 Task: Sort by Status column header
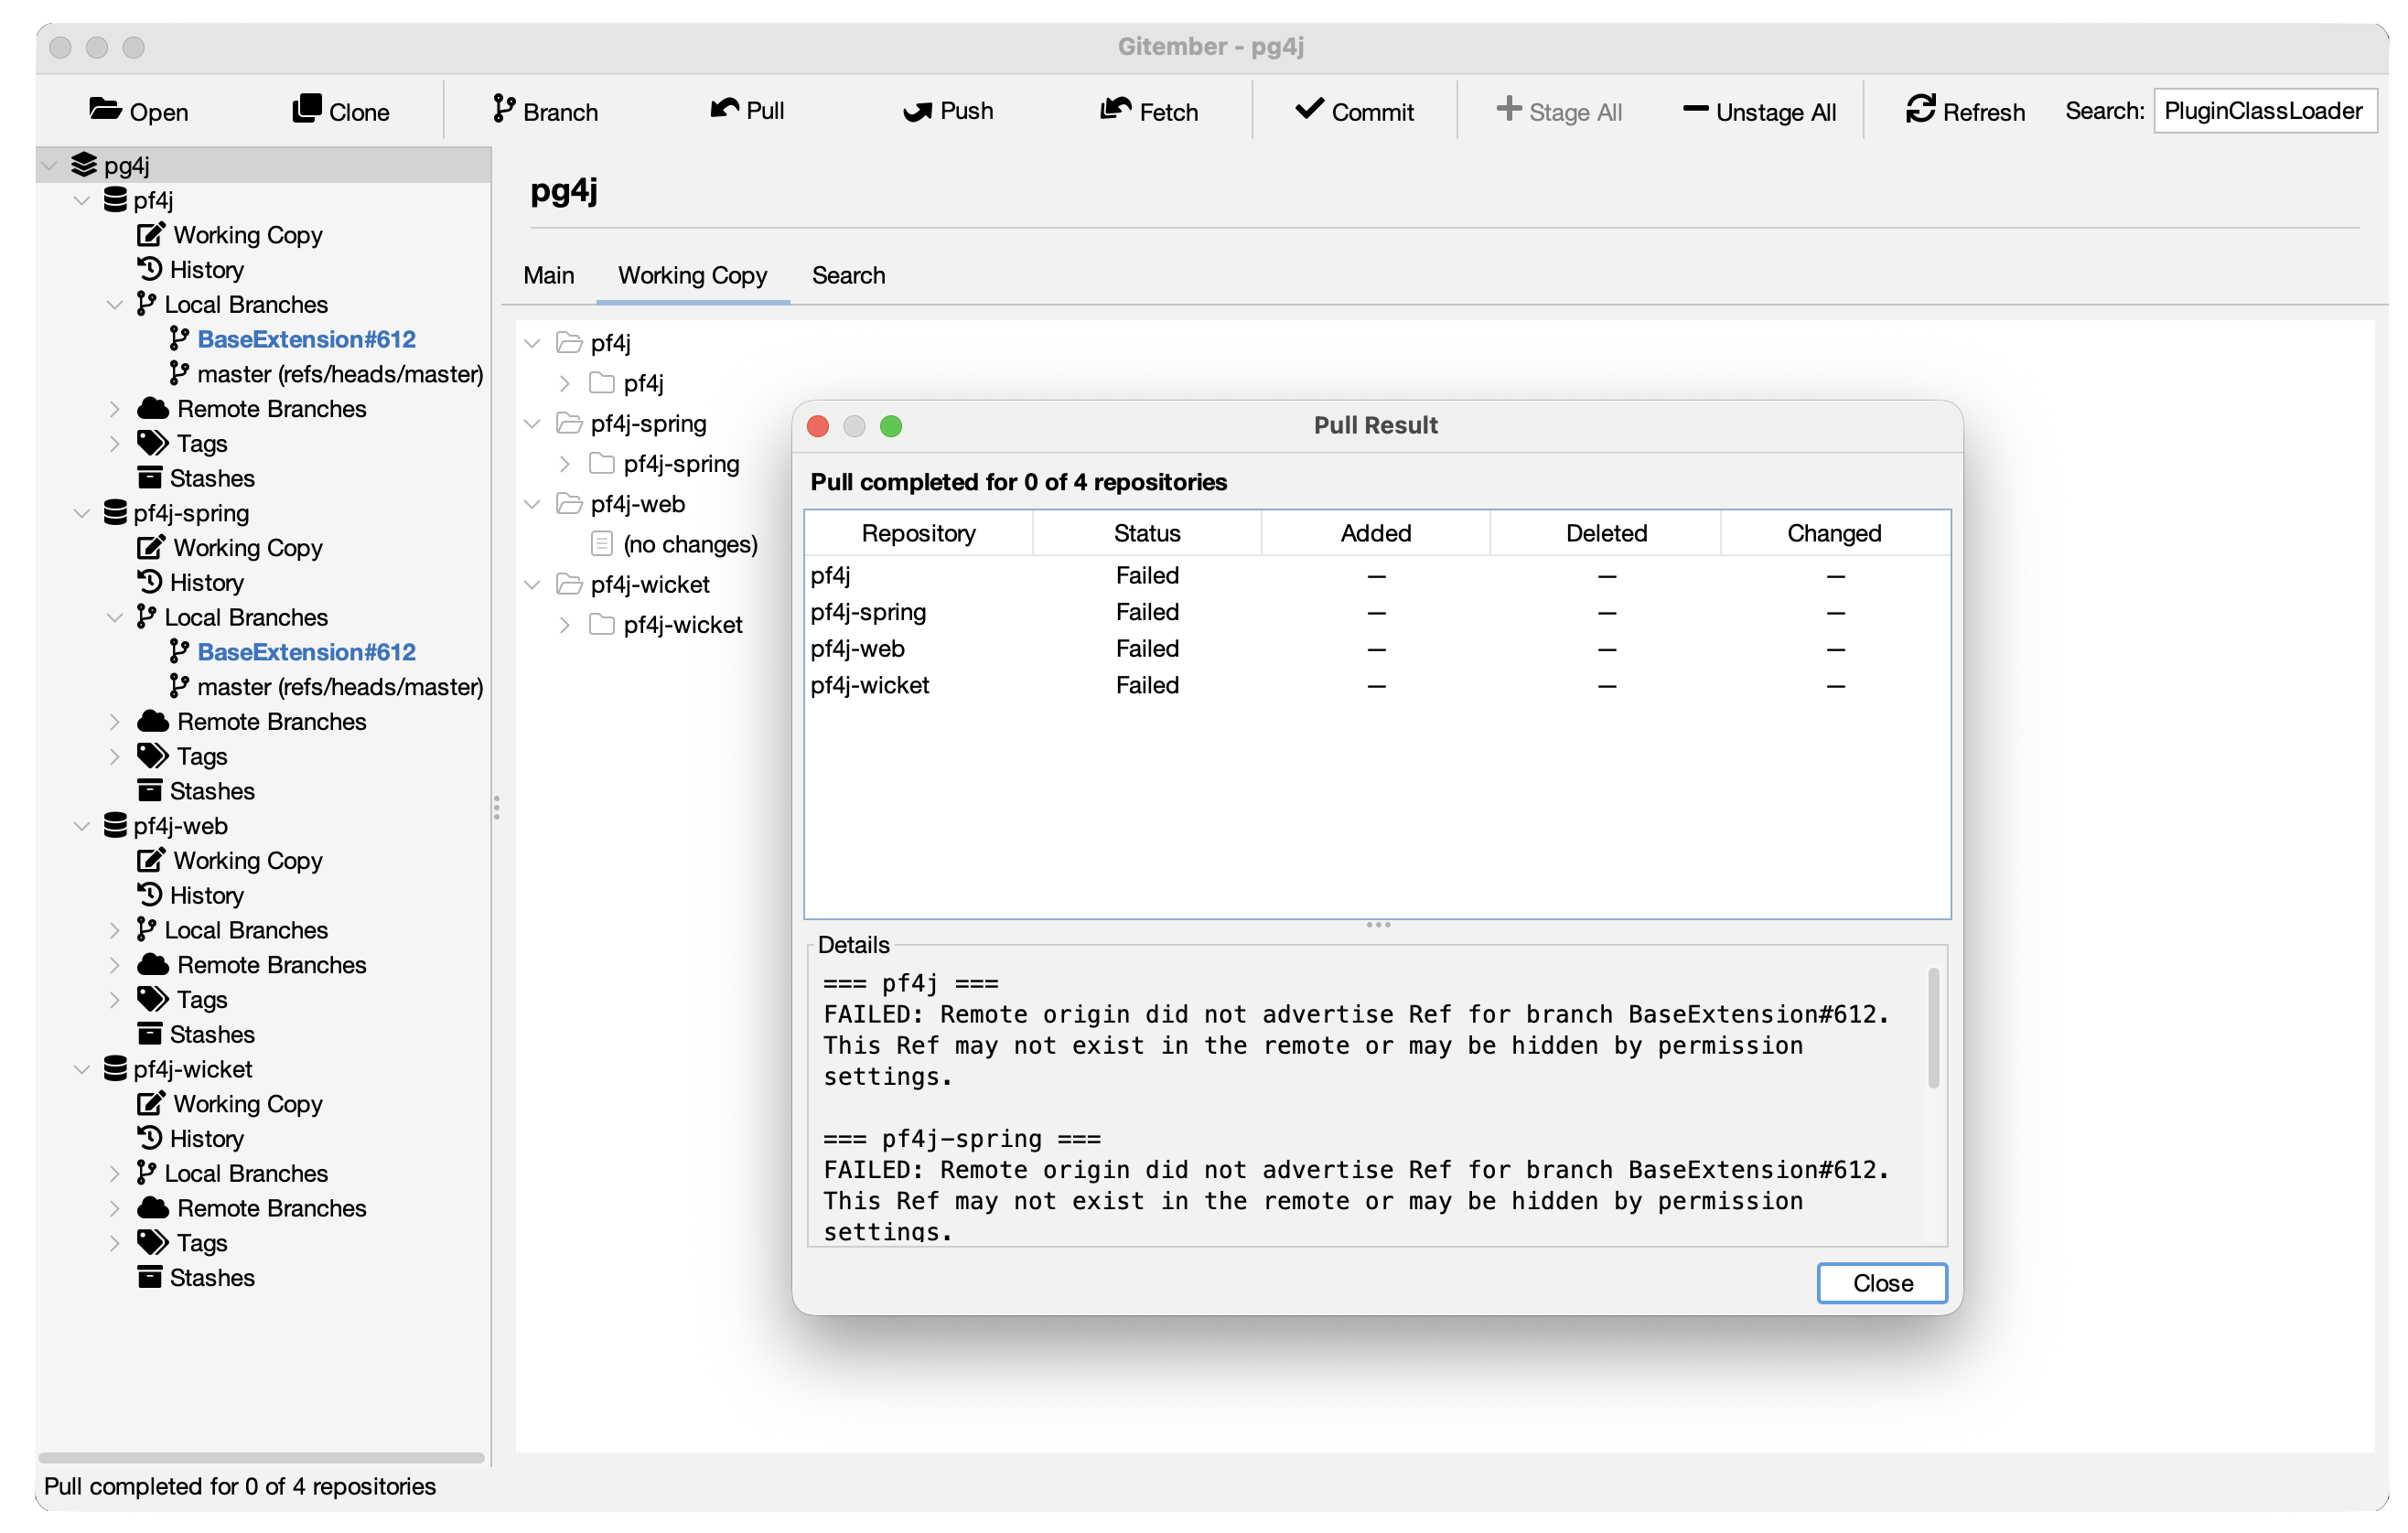point(1147,533)
